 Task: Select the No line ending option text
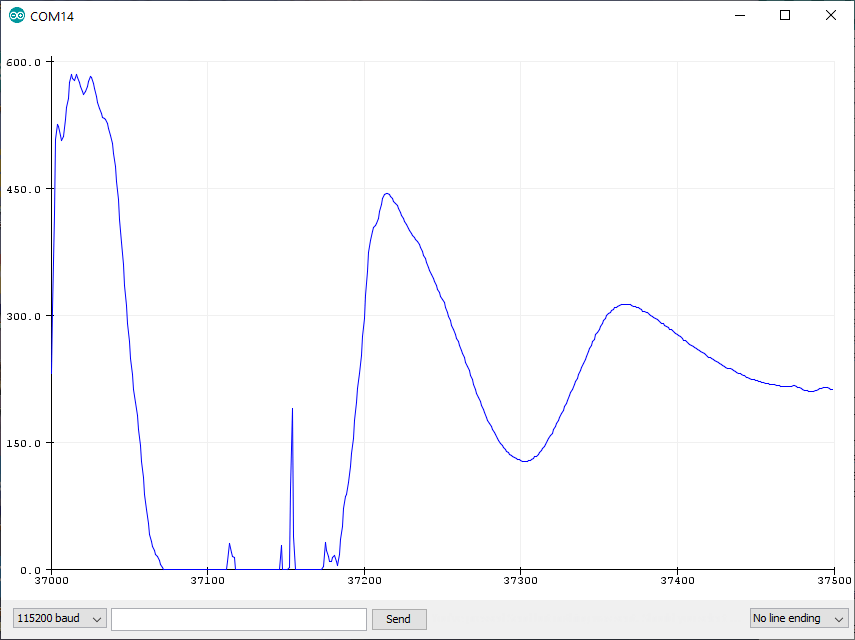coord(785,618)
